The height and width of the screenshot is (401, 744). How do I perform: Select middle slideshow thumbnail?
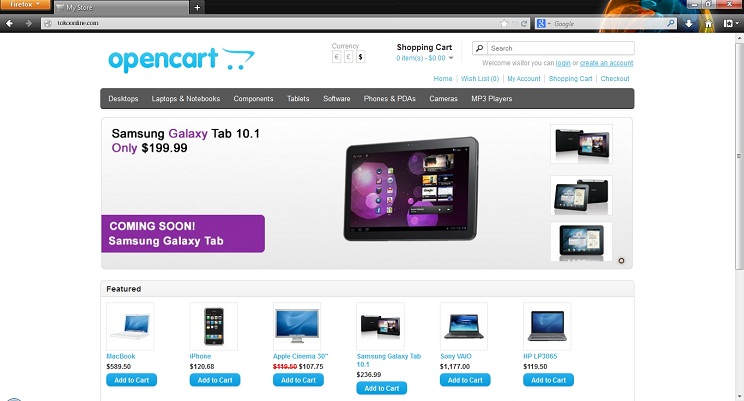click(x=581, y=196)
